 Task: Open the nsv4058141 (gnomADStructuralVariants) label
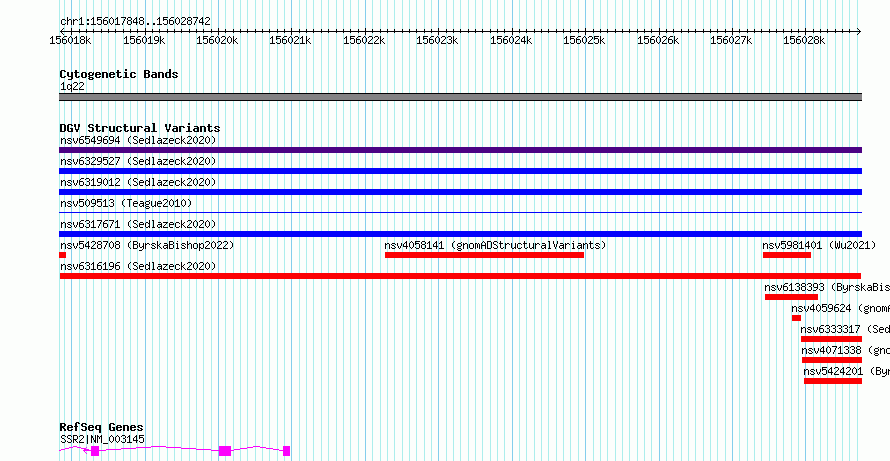tap(496, 245)
